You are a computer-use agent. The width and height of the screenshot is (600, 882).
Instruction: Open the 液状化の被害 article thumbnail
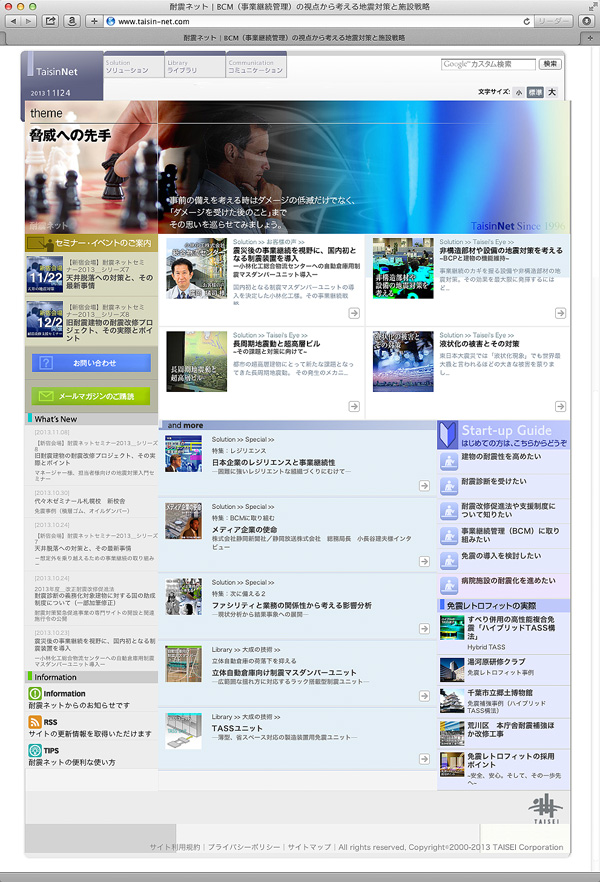tap(403, 361)
